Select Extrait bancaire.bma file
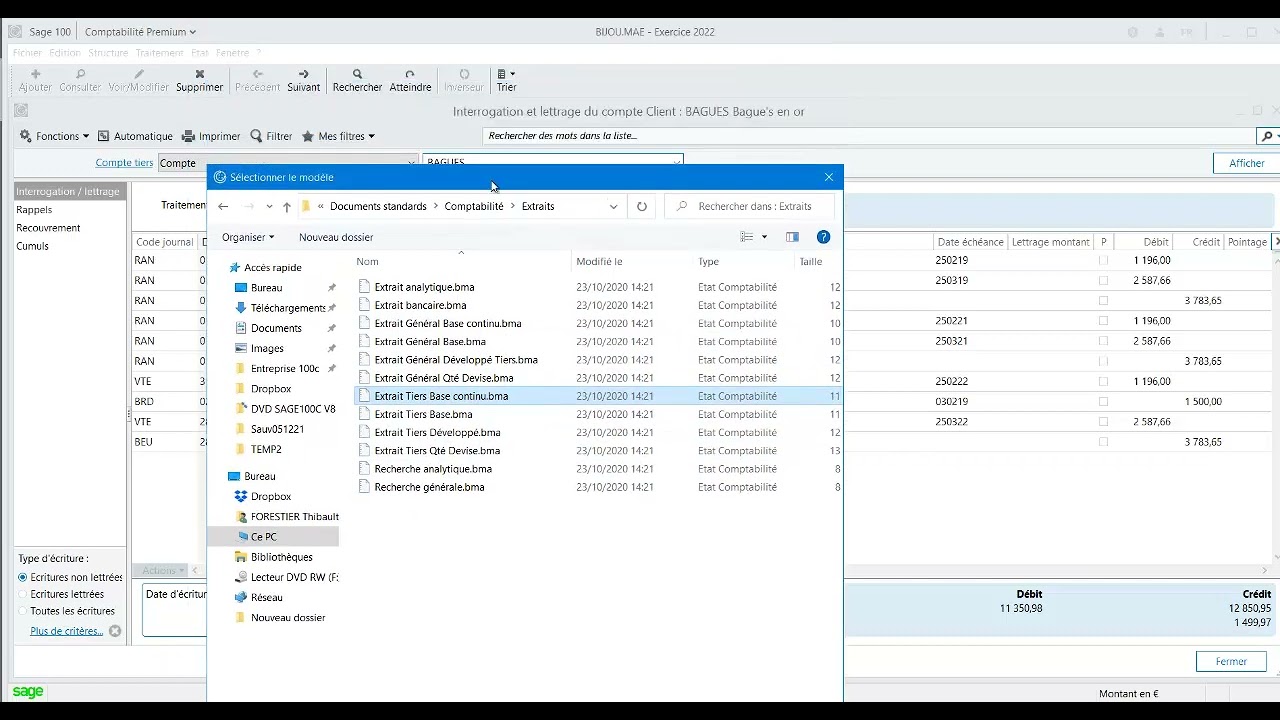Viewport: 1280px width, 720px height. coord(420,305)
